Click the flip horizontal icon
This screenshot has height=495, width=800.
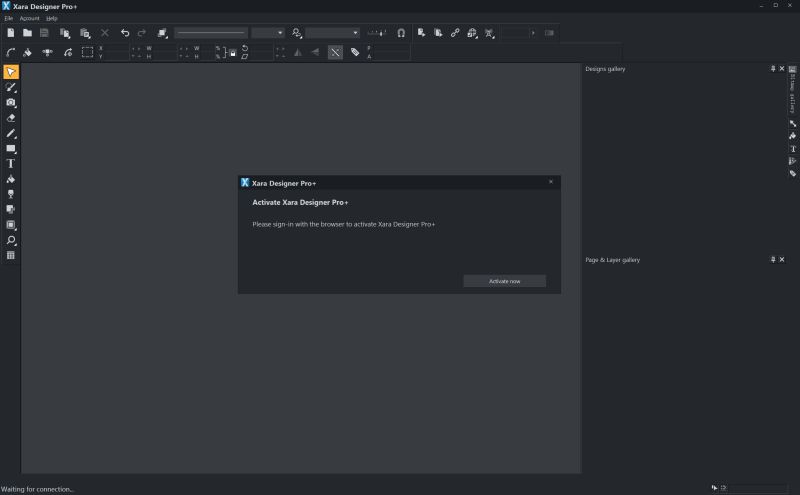[x=297, y=52]
